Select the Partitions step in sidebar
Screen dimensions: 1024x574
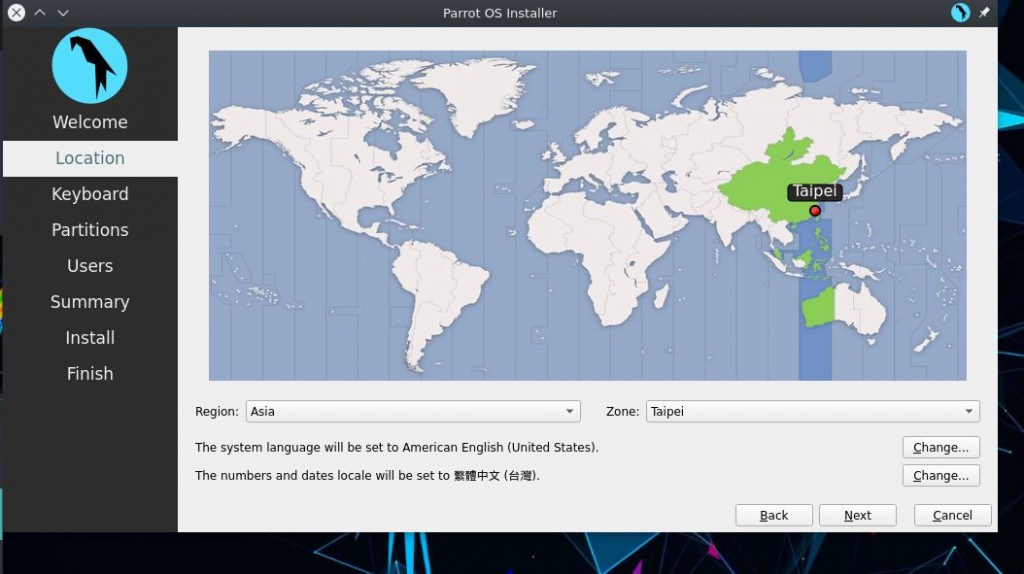point(90,230)
